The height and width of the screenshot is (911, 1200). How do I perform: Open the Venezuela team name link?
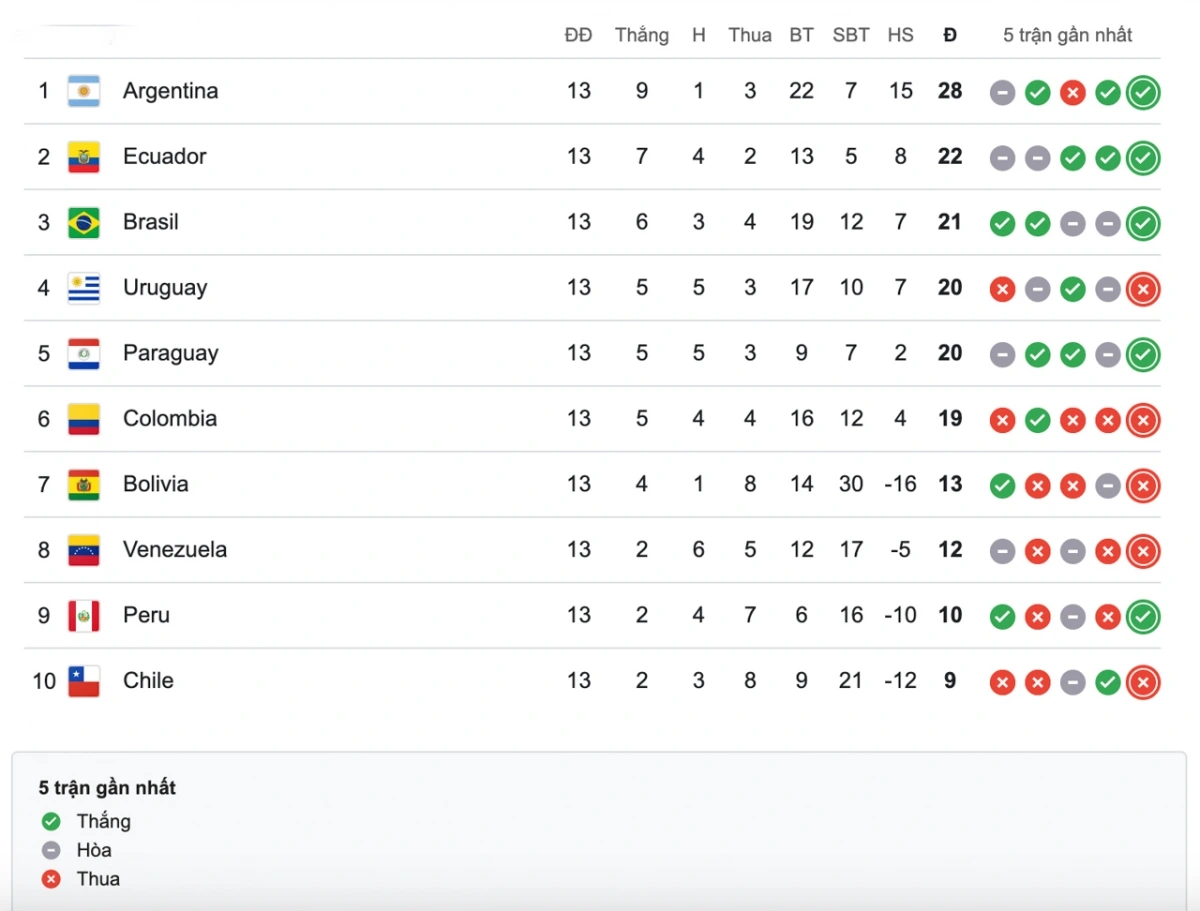click(175, 549)
